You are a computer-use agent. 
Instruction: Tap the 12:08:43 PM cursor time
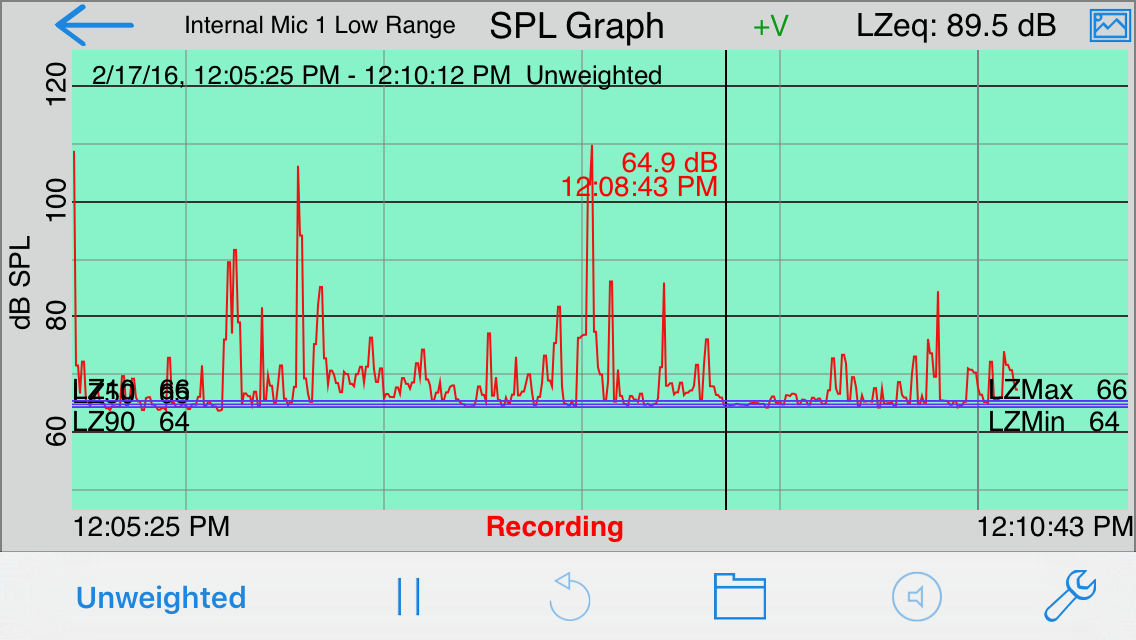(x=640, y=187)
